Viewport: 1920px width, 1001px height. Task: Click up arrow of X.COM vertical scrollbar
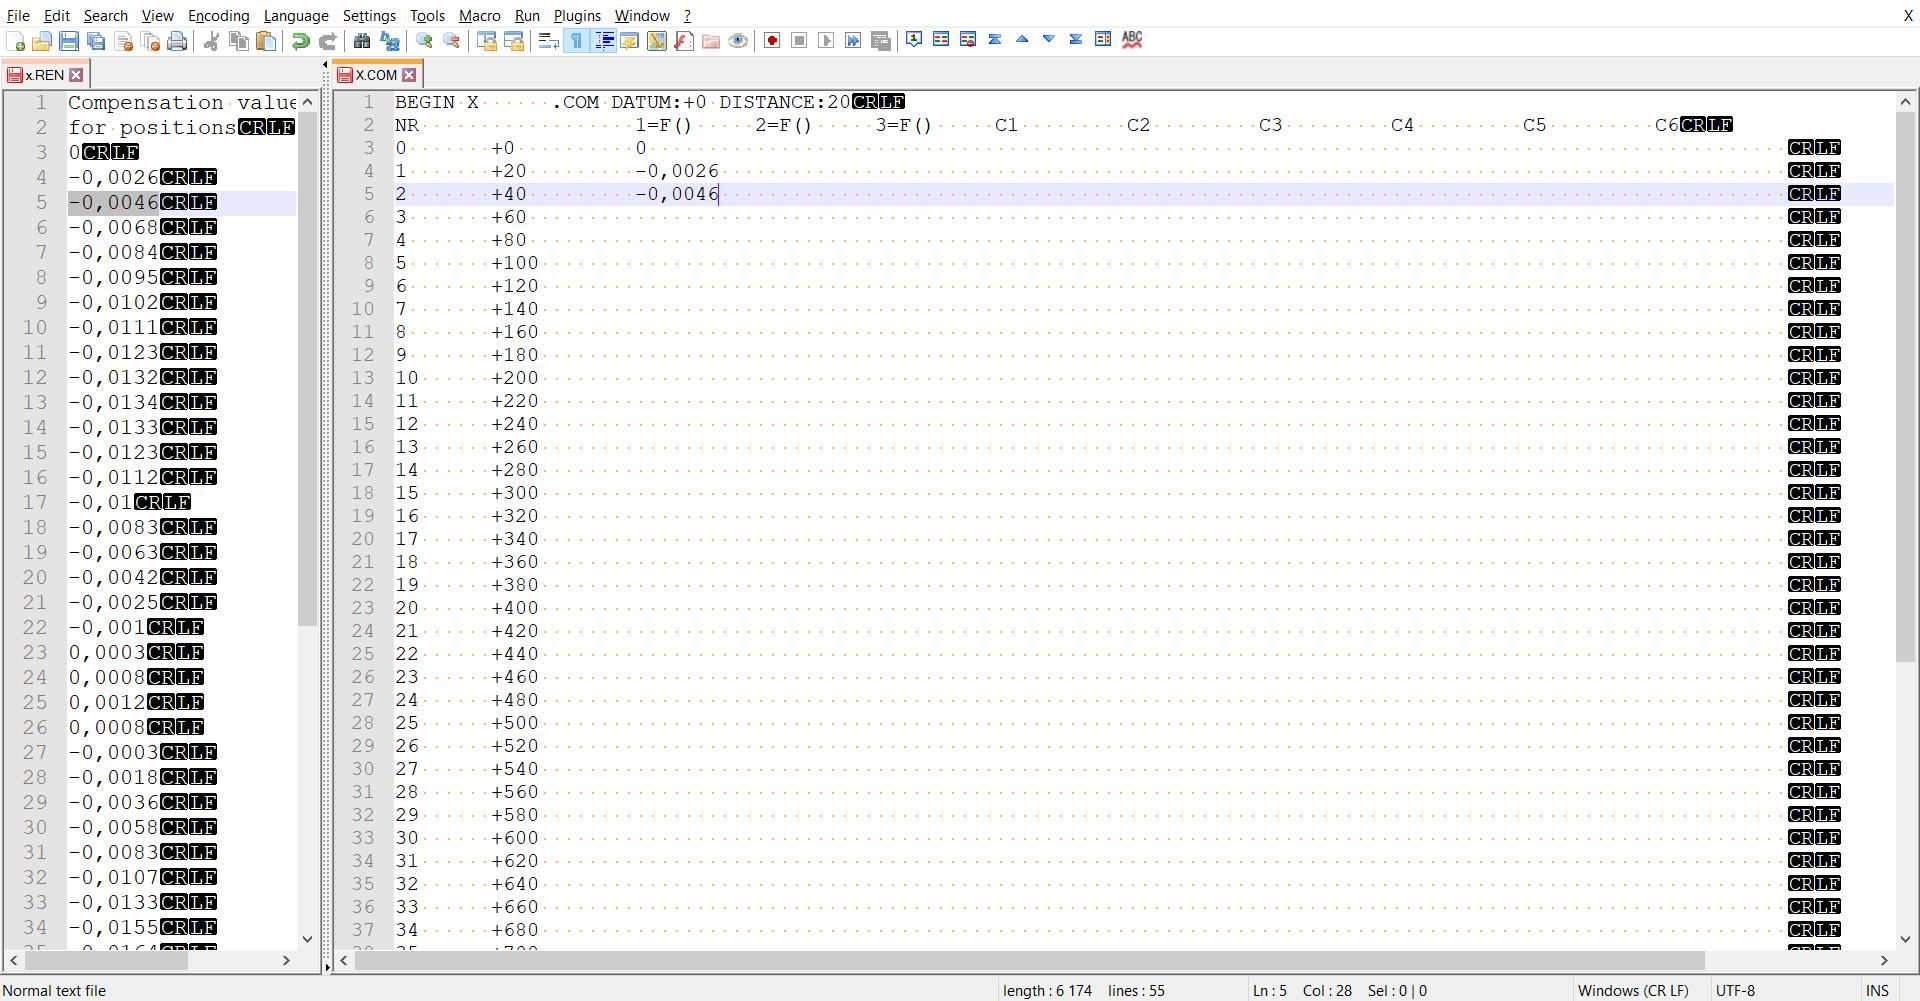coord(1904,102)
